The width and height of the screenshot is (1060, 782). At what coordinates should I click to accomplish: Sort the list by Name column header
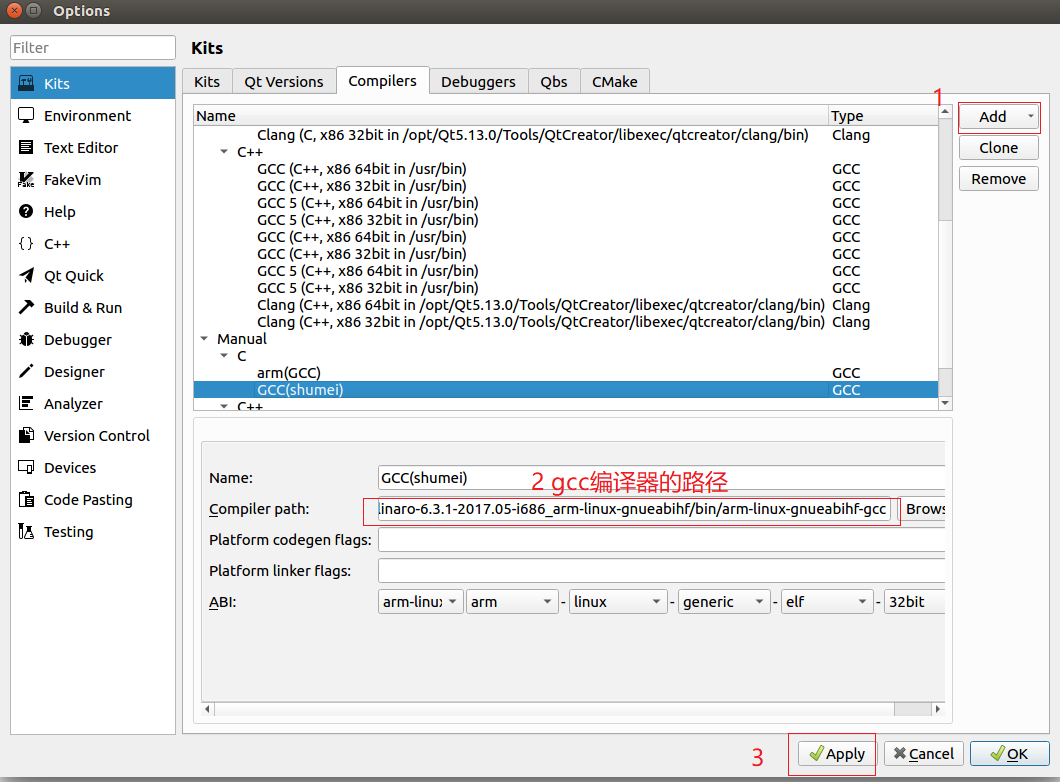510,116
